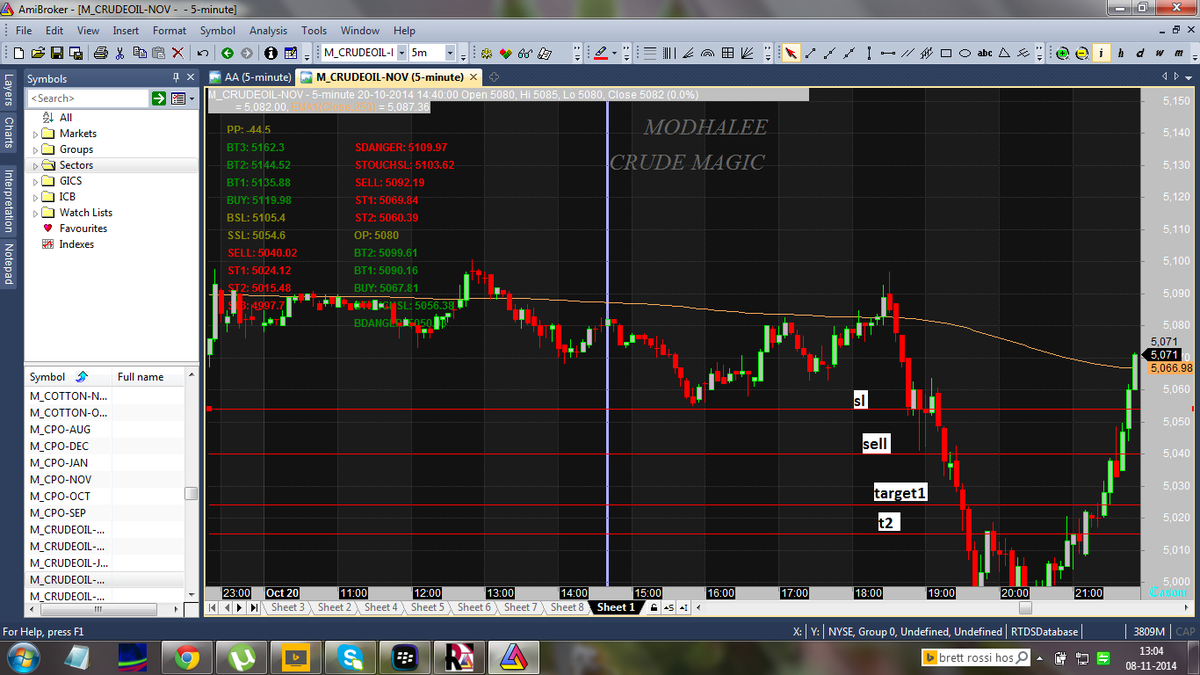The width and height of the screenshot is (1200, 675).
Task: Open the symbol selector M_CRUDEOIL dropdown
Action: click(402, 53)
